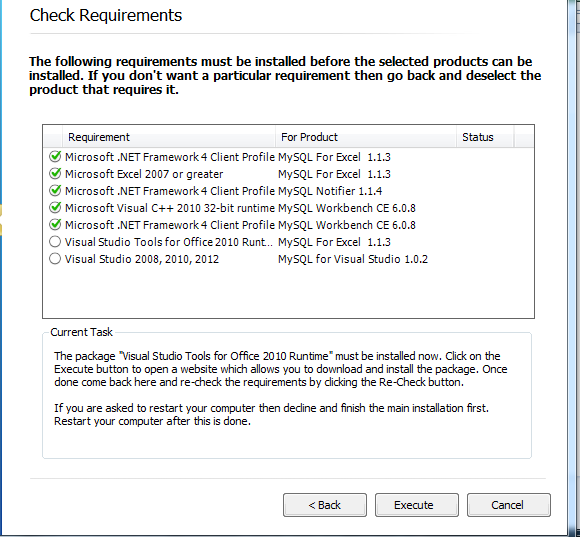580x537 pixels.
Task: Click the Execute button
Action: 417,505
